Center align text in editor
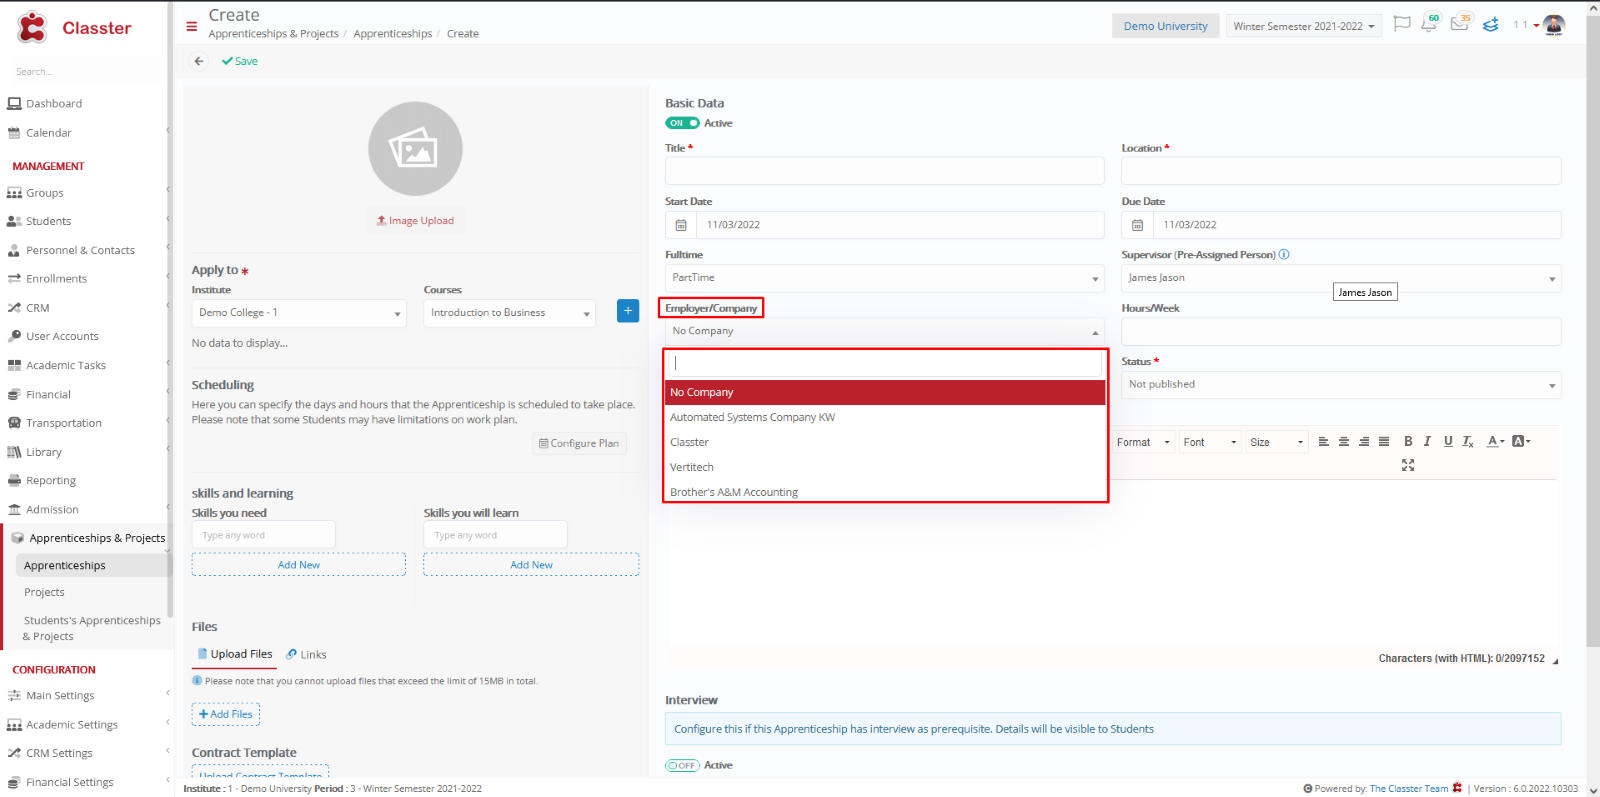The image size is (1600, 797). (1344, 442)
